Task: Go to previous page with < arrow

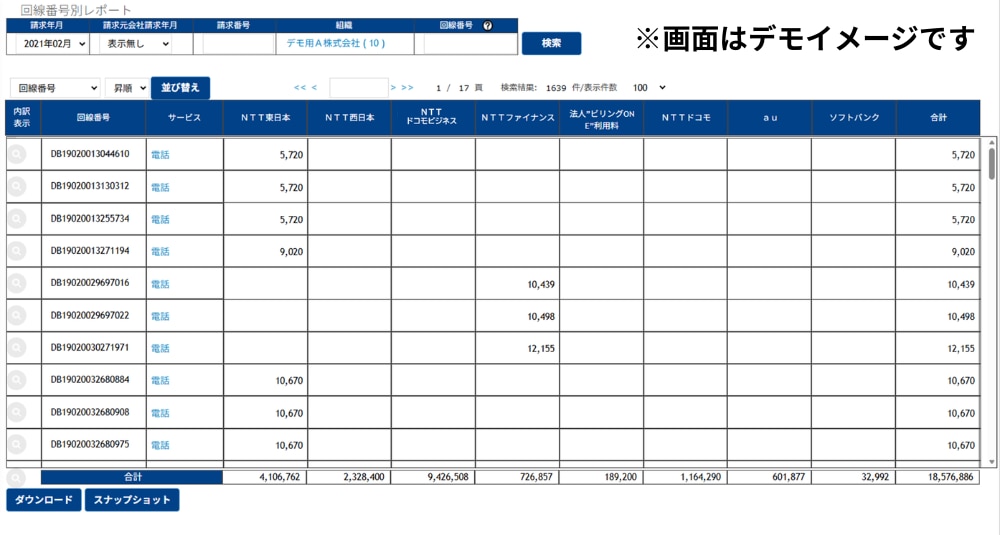Action: (x=314, y=87)
